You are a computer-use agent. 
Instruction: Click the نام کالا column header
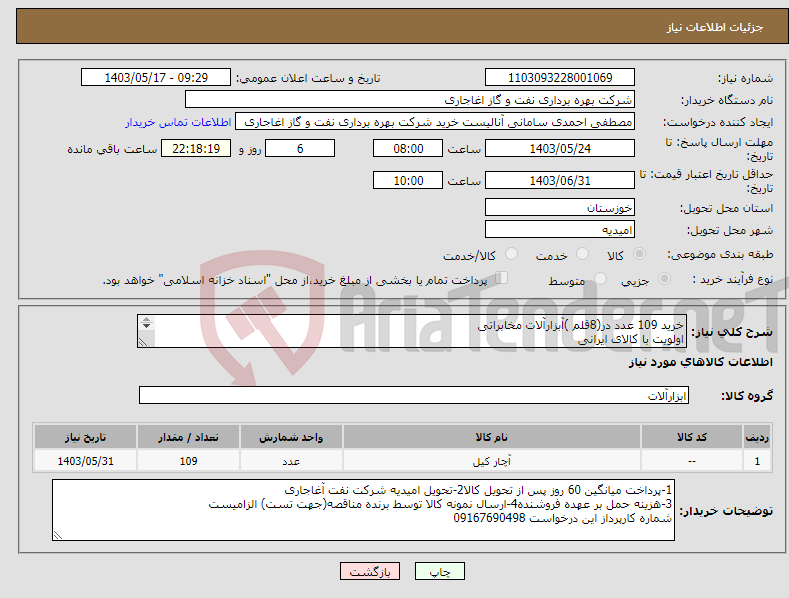click(x=492, y=437)
